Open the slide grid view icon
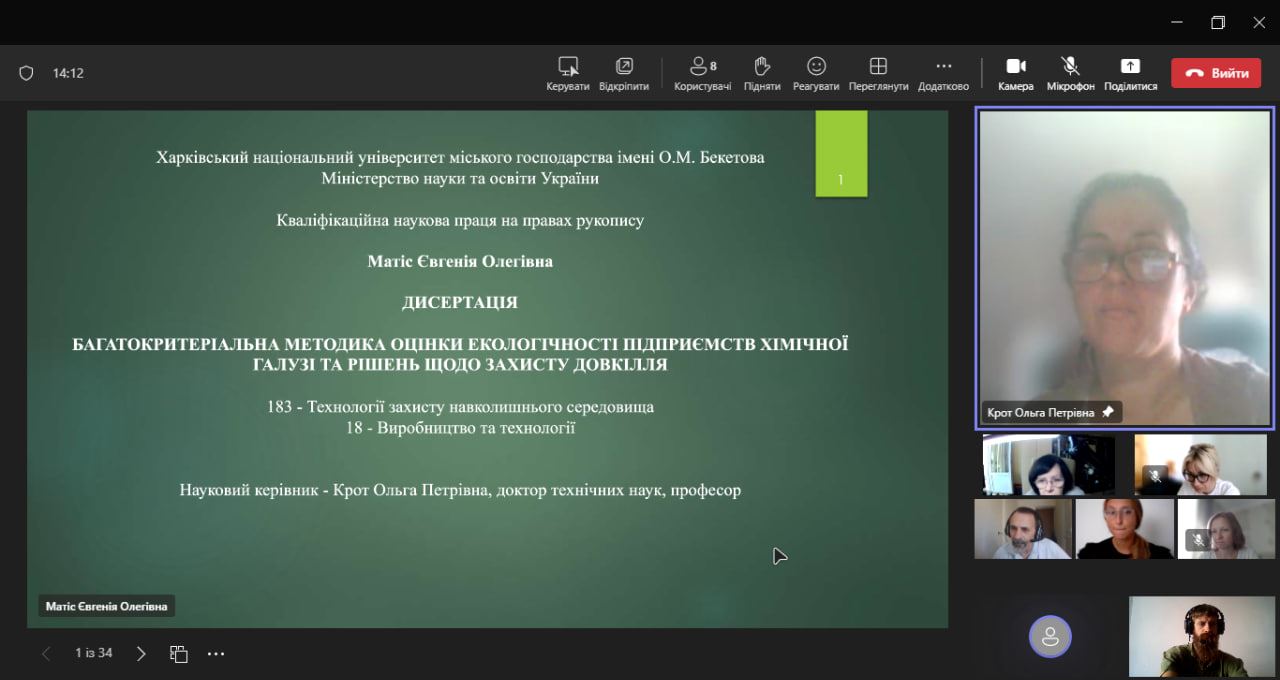The image size is (1280, 680). (x=179, y=654)
